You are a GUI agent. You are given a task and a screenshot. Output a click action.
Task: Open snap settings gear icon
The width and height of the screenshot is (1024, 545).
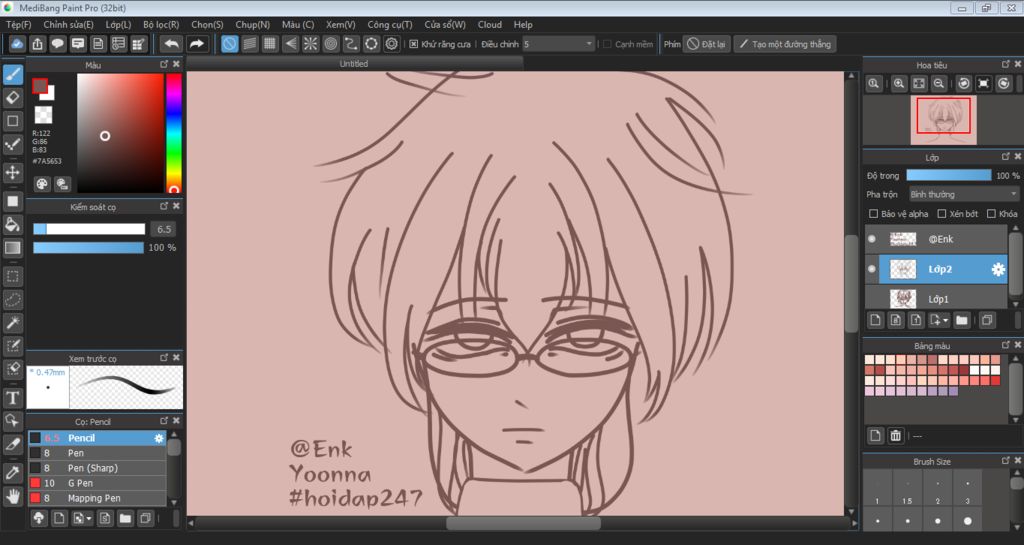coord(391,44)
